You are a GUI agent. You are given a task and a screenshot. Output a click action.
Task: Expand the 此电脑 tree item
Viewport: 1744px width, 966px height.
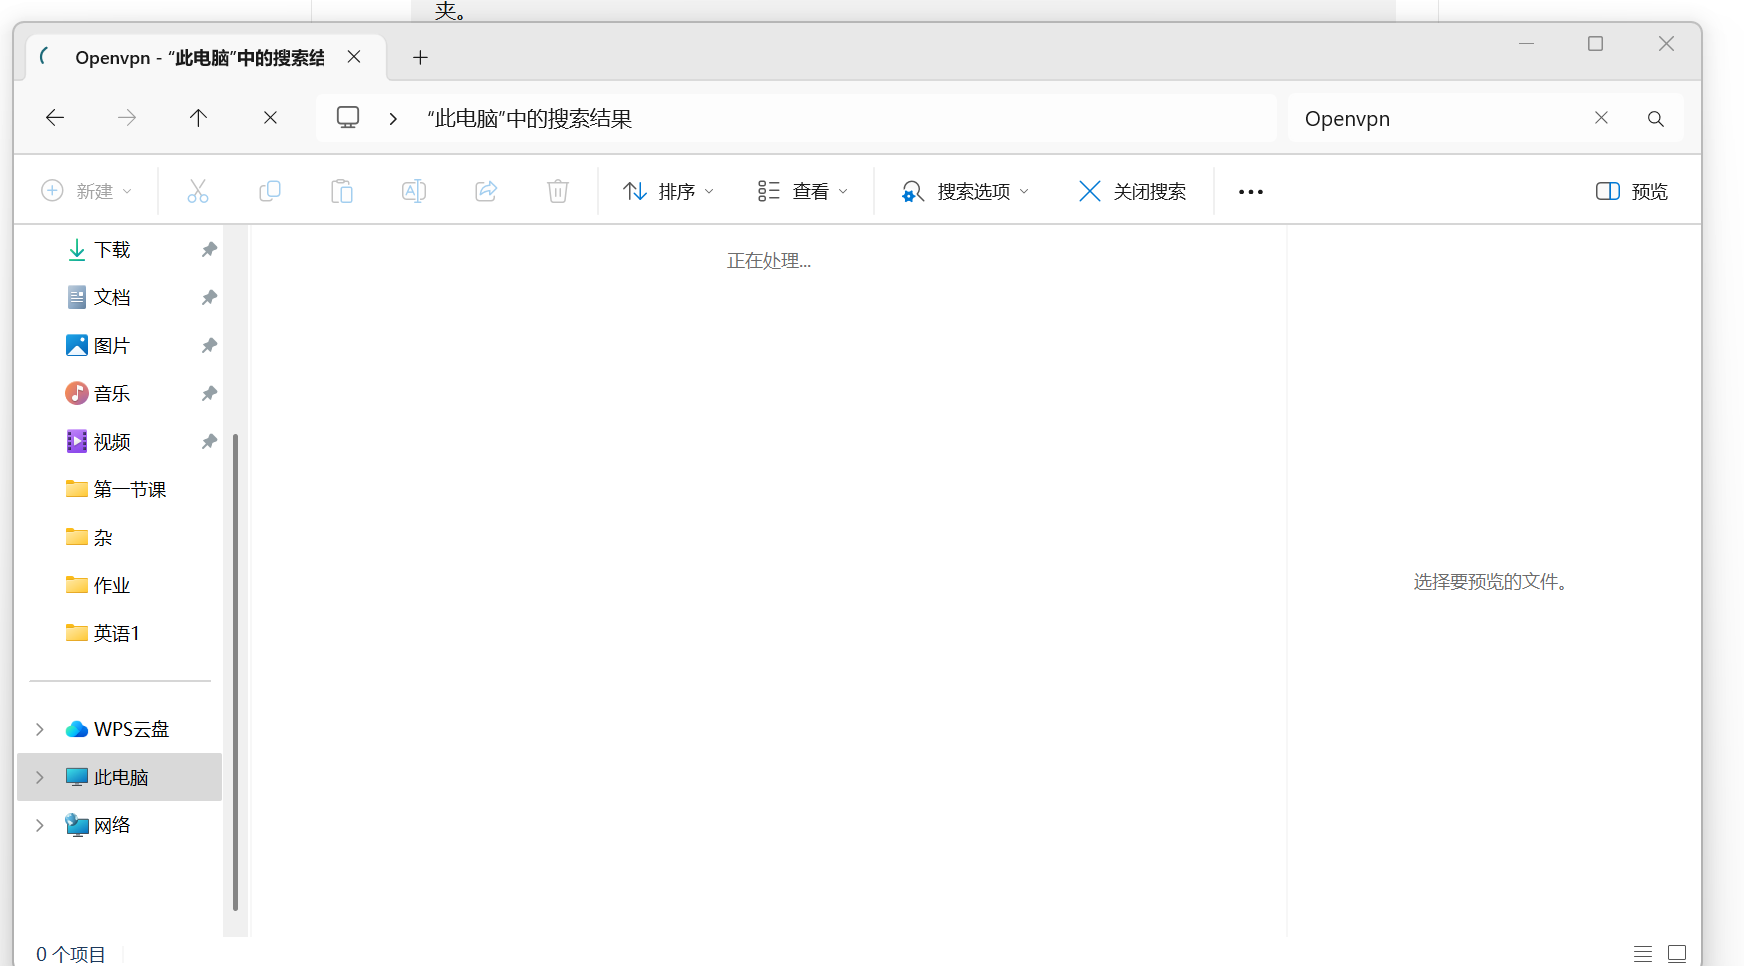pyautogui.click(x=39, y=777)
